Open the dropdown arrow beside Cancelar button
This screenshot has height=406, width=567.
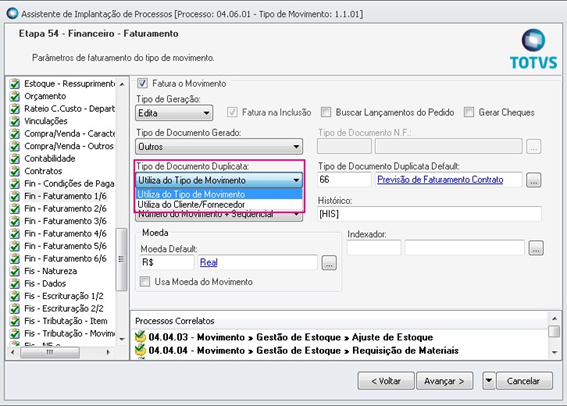pos(489,381)
